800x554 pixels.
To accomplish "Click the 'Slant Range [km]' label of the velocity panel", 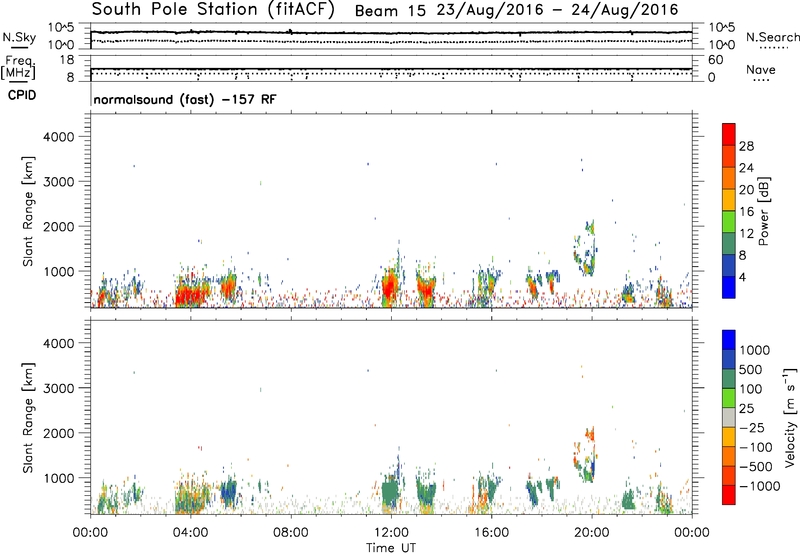I will (28, 418).
